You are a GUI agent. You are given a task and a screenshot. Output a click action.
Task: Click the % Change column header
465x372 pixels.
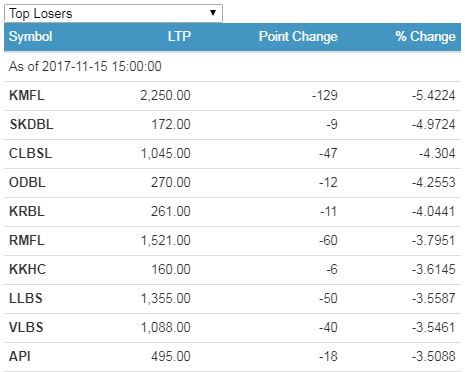(x=425, y=36)
